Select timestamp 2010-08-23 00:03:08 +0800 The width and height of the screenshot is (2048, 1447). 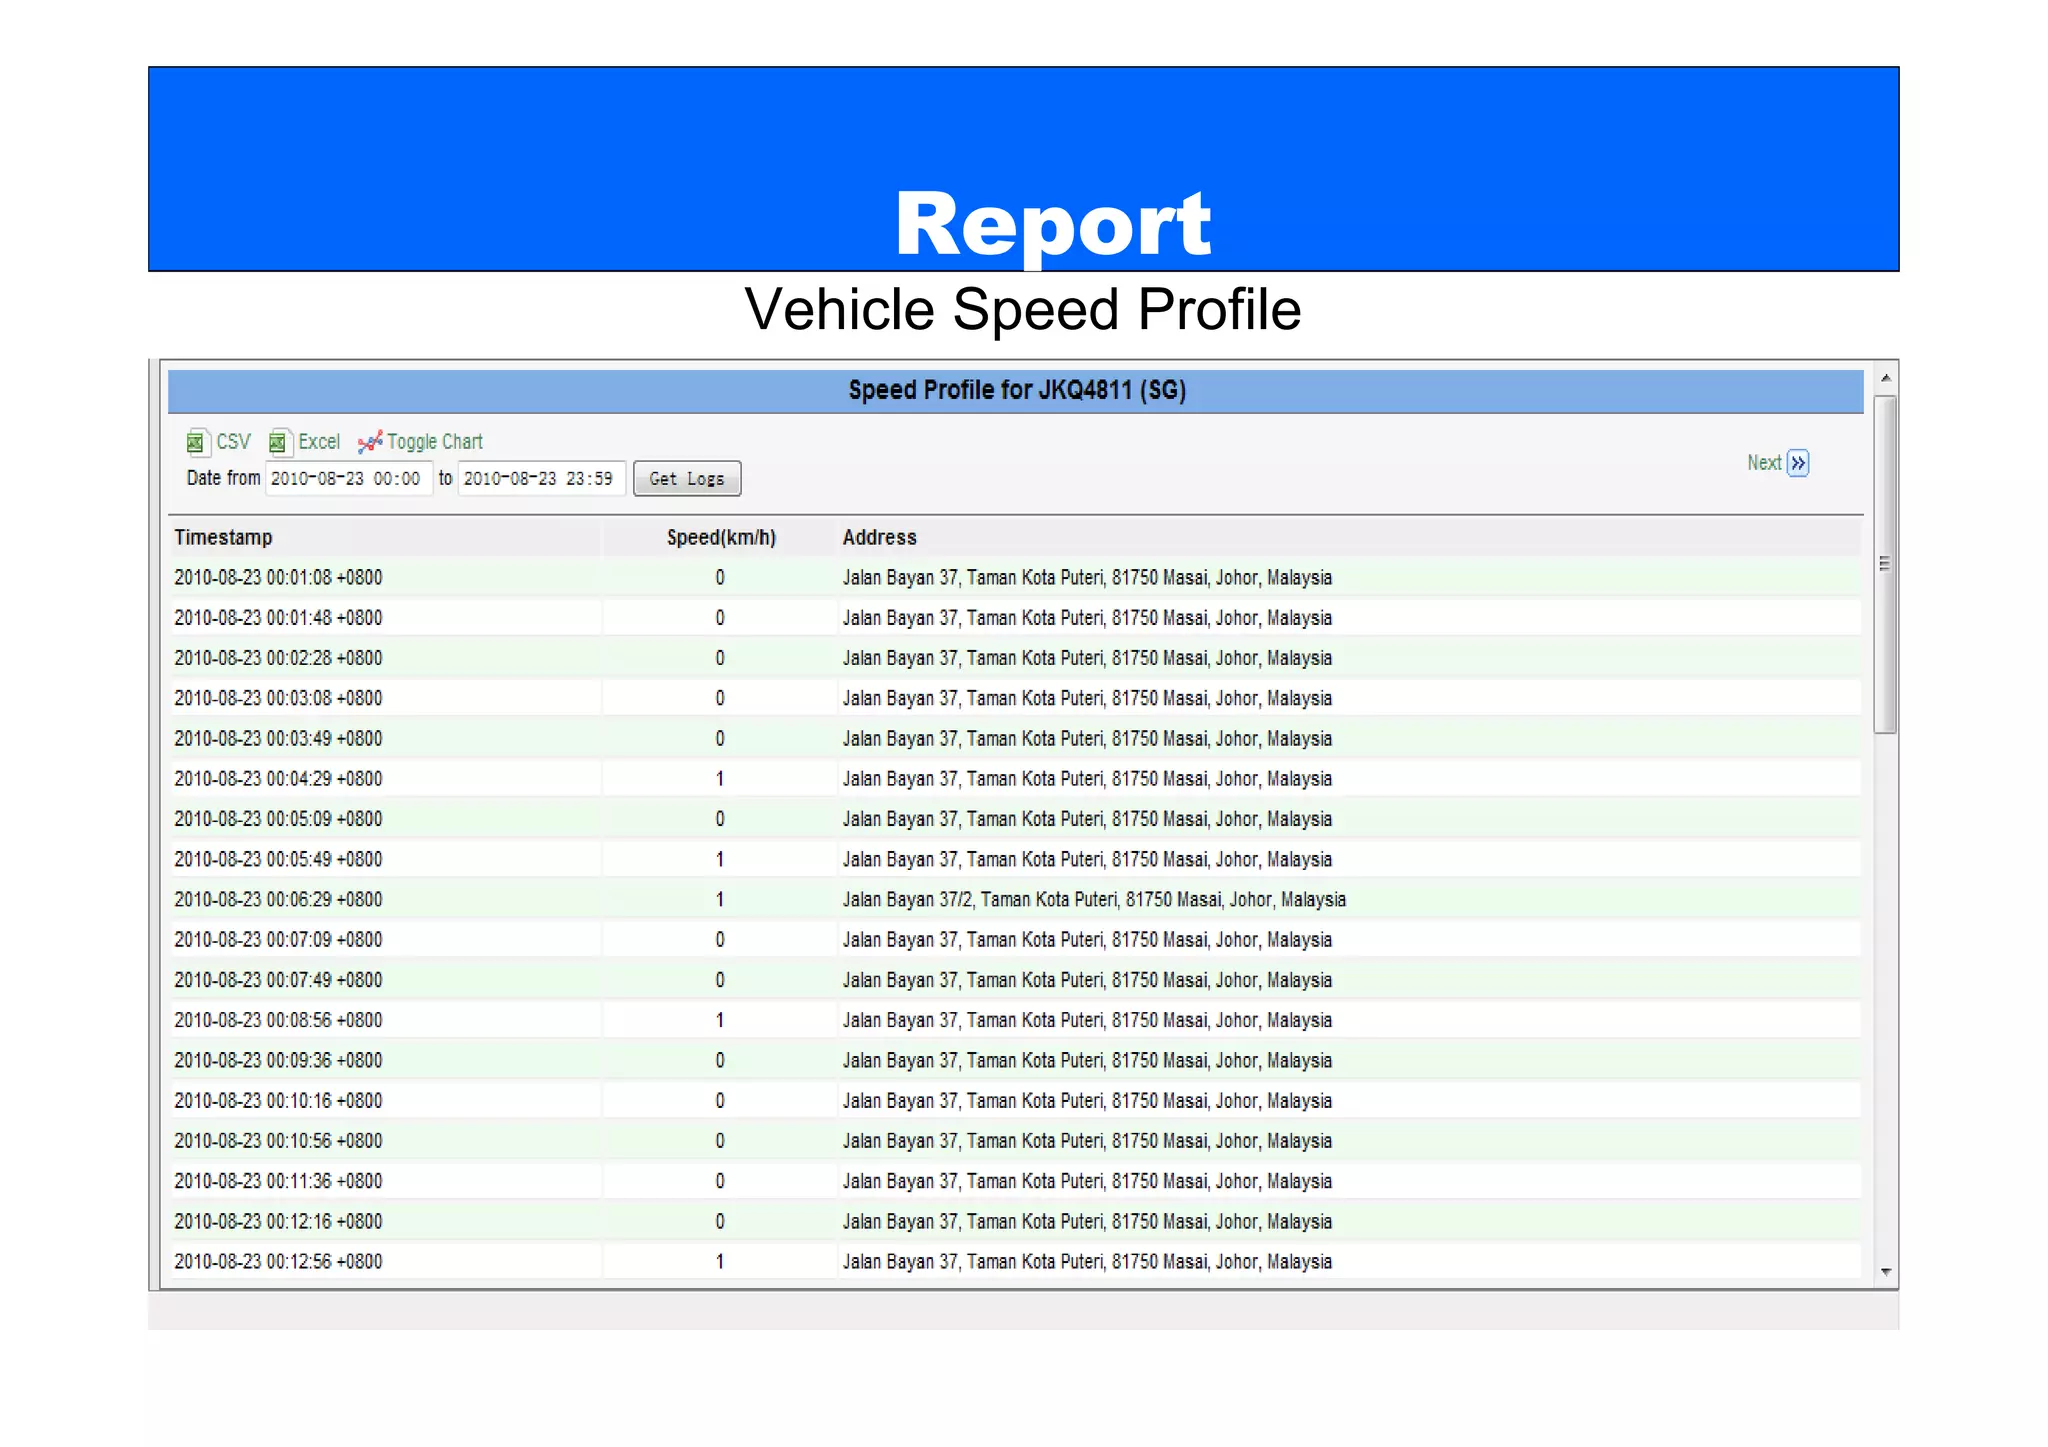tap(278, 698)
